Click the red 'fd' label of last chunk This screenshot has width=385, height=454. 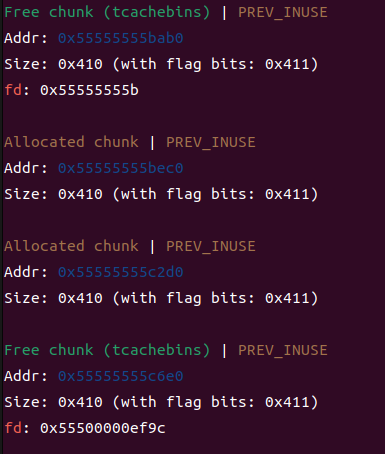click(13, 428)
